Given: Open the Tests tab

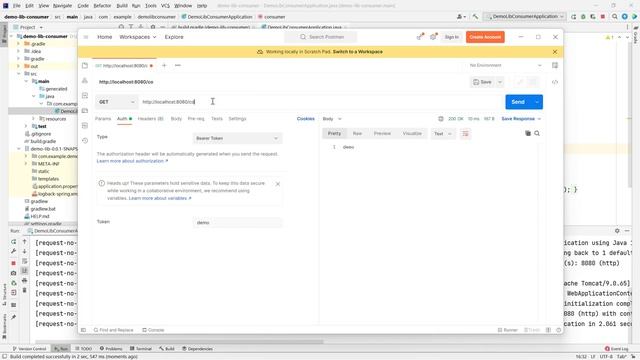Looking at the screenshot, I should point(217,119).
